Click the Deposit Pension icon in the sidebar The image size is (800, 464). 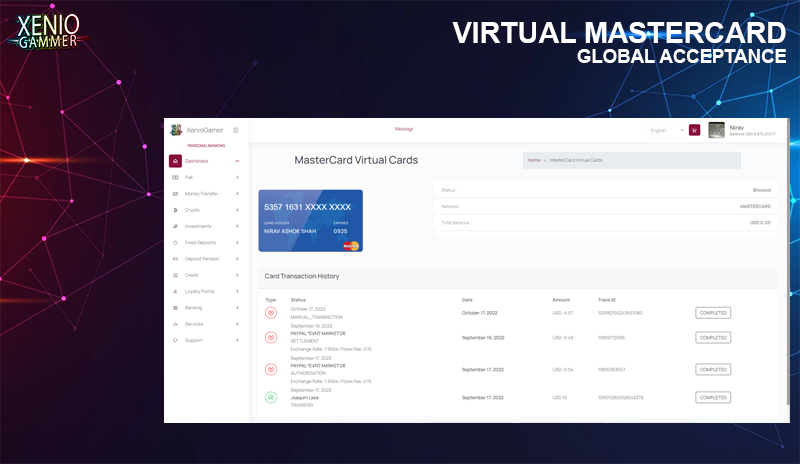[176, 259]
